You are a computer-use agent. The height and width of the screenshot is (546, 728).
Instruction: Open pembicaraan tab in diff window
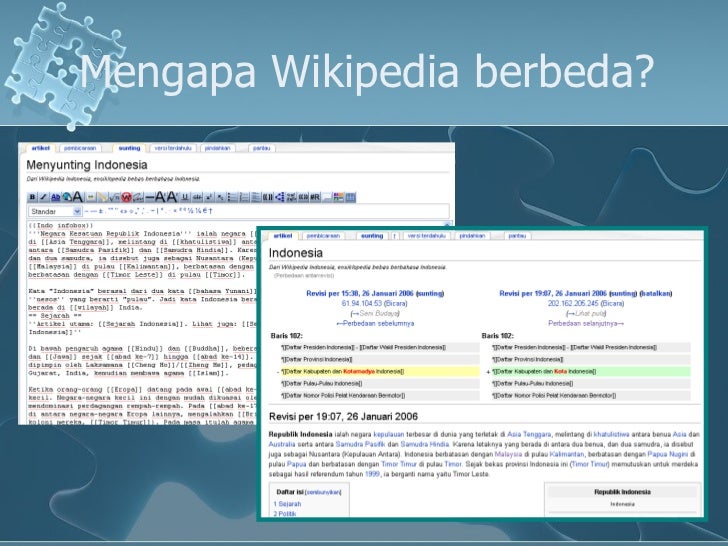coord(323,236)
